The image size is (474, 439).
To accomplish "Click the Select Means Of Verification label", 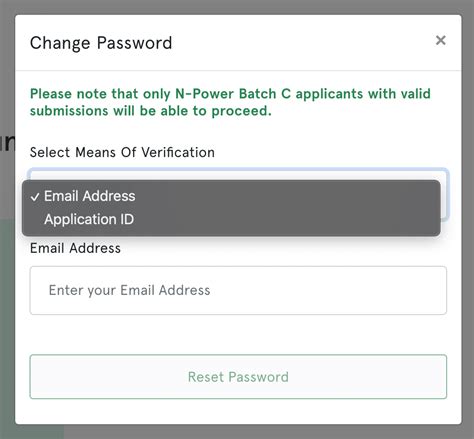I will pyautogui.click(x=122, y=152).
